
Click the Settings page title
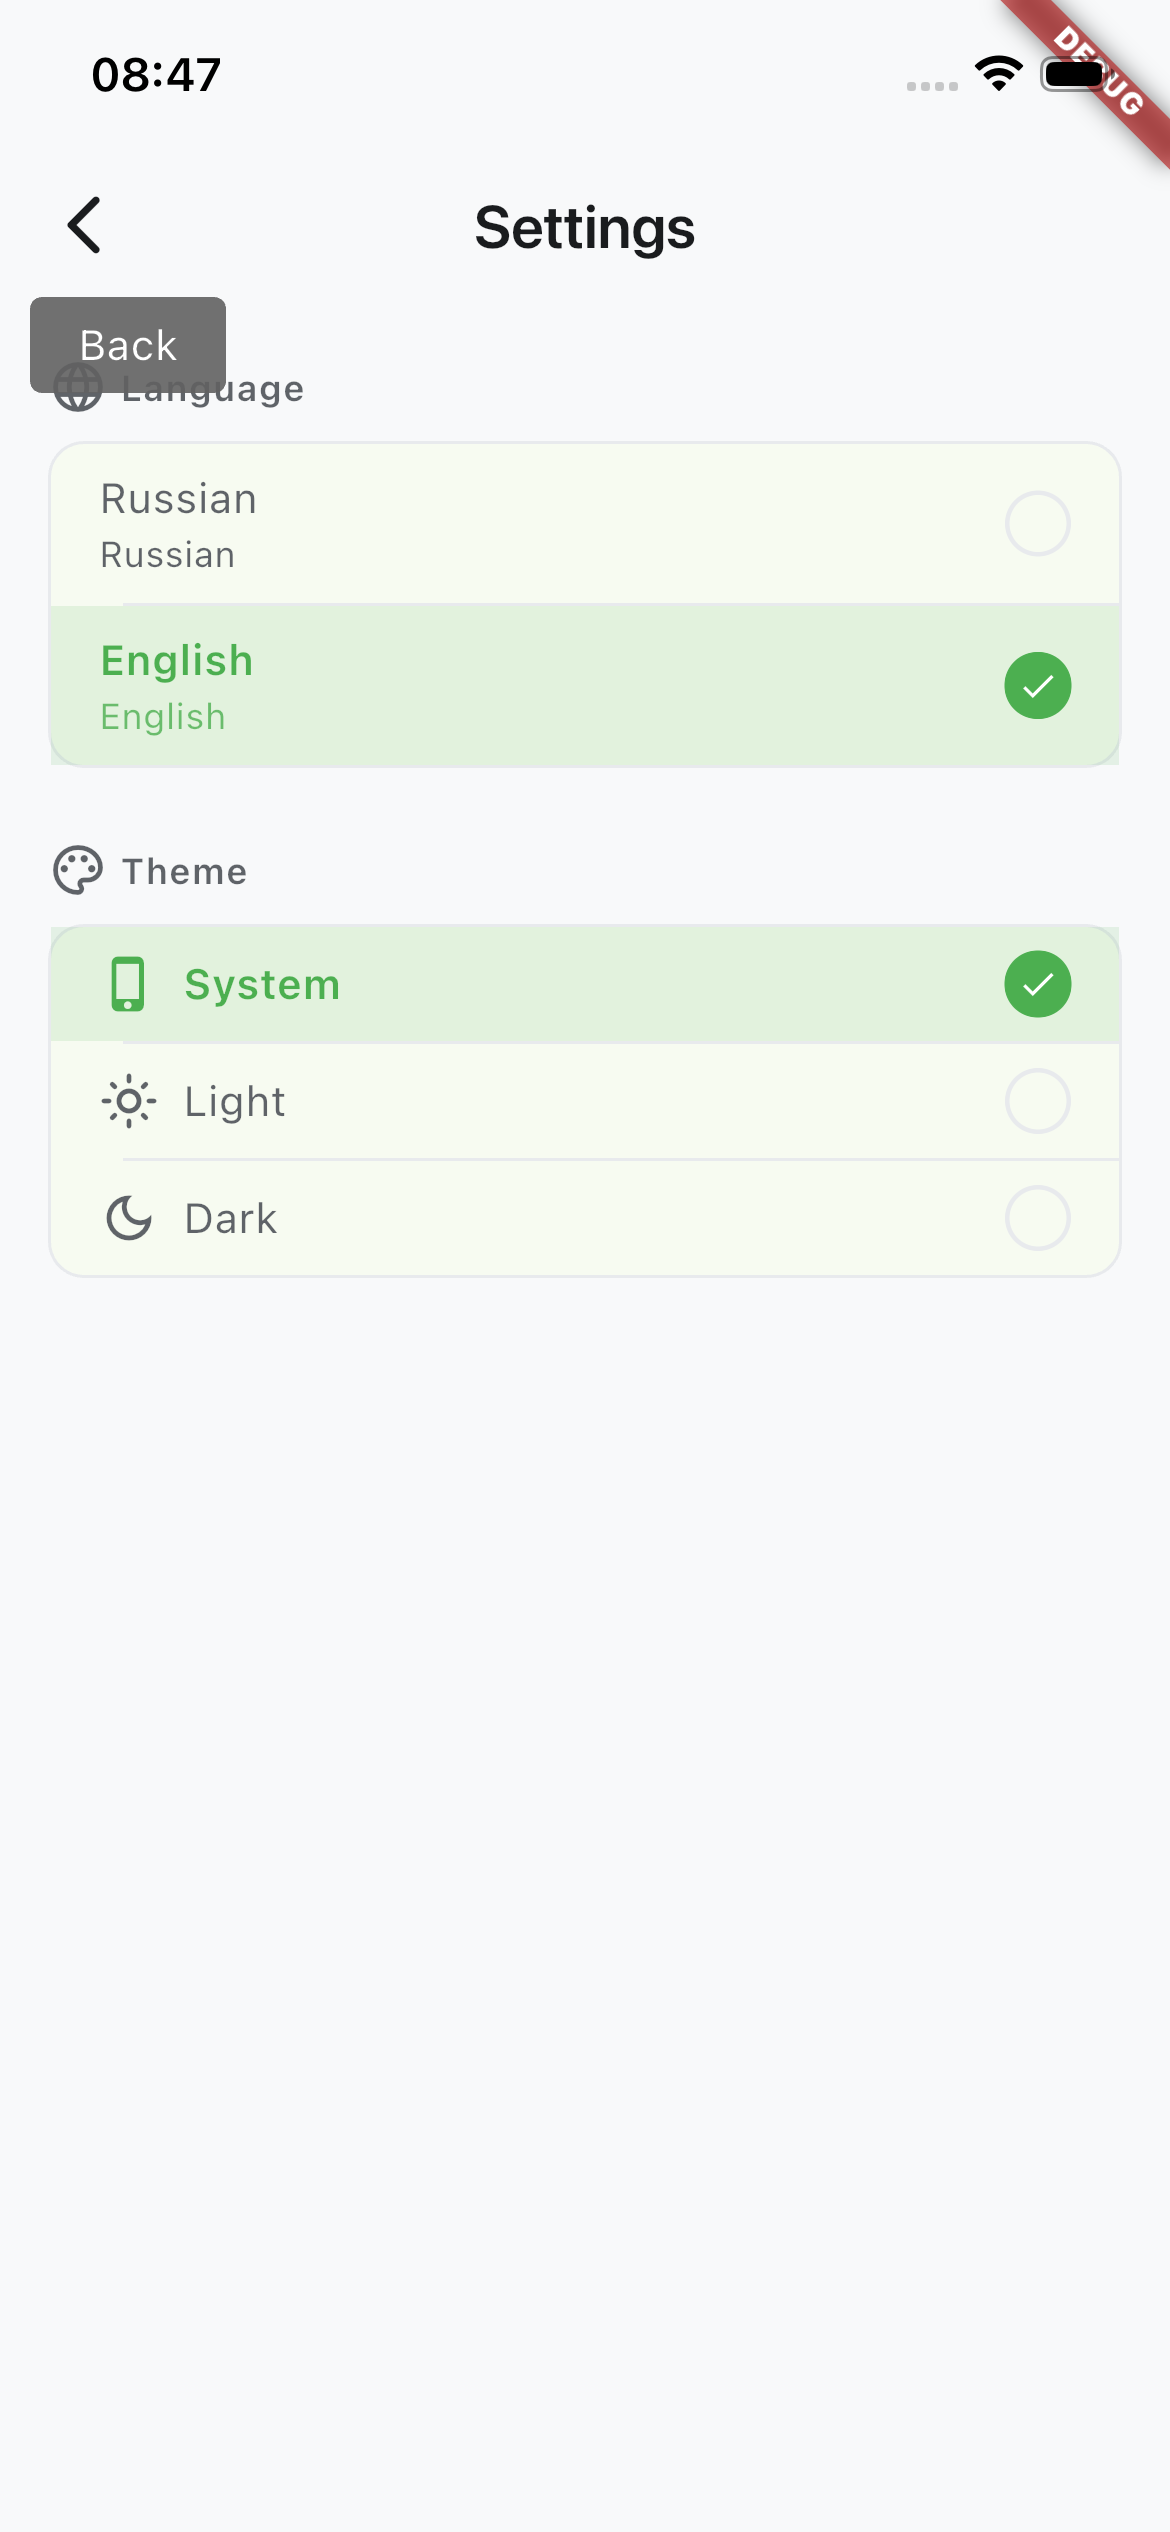tap(585, 228)
